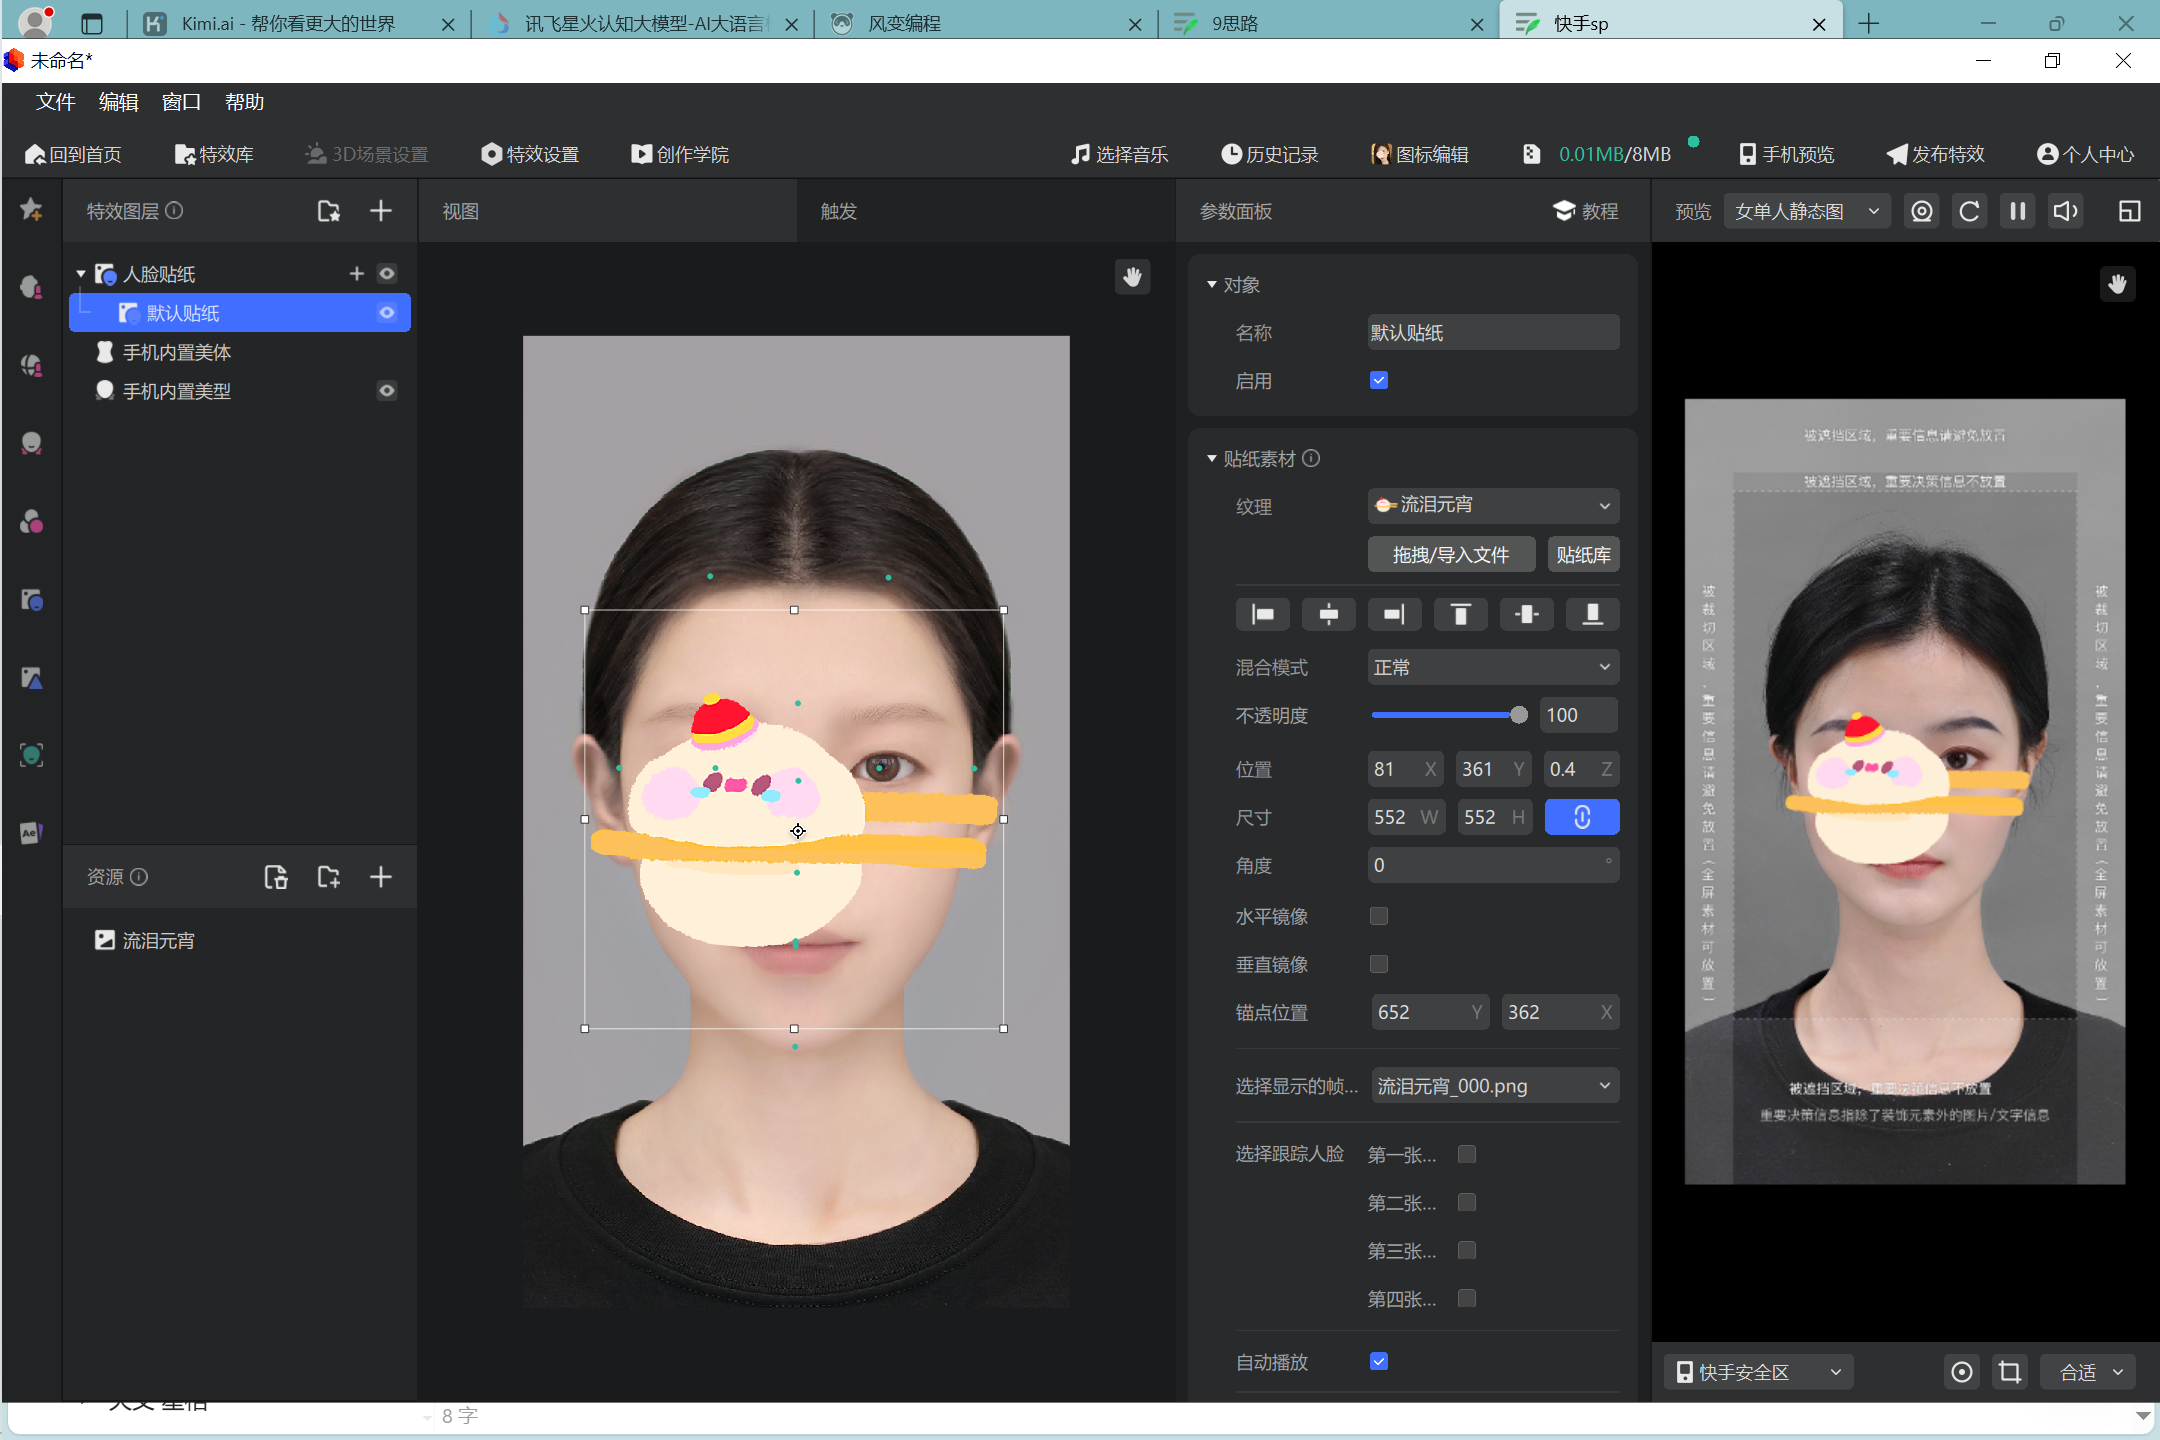Click the 角度 angle input field
The height and width of the screenshot is (1440, 2160).
point(1493,865)
